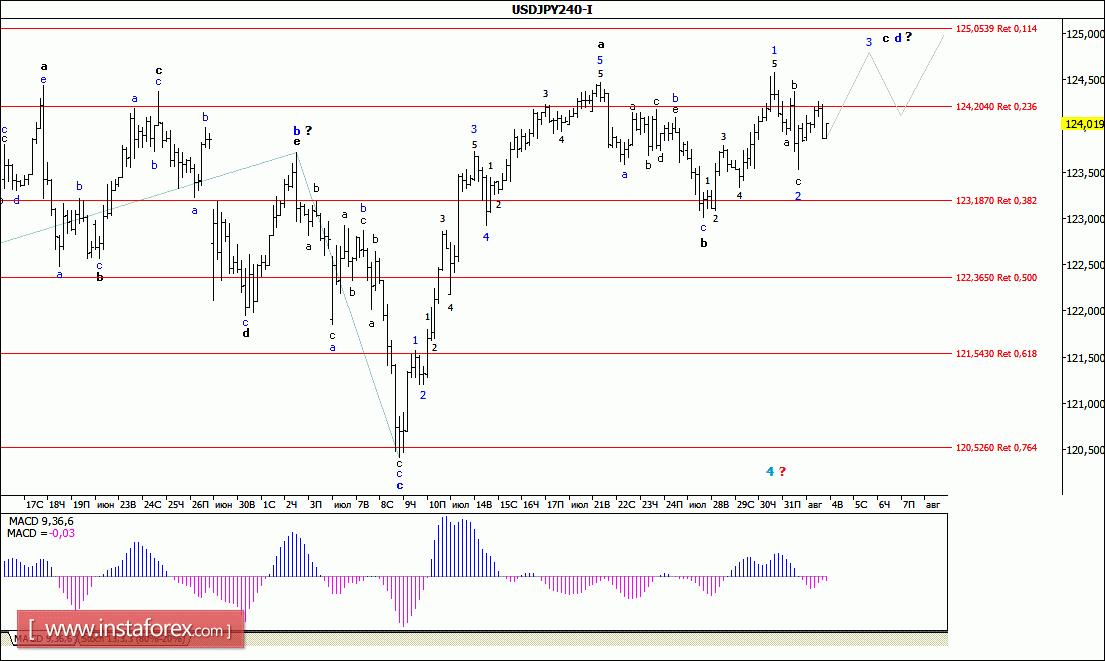The image size is (1105, 661).
Task: Click the 10П date on time axis
Action: tap(437, 505)
